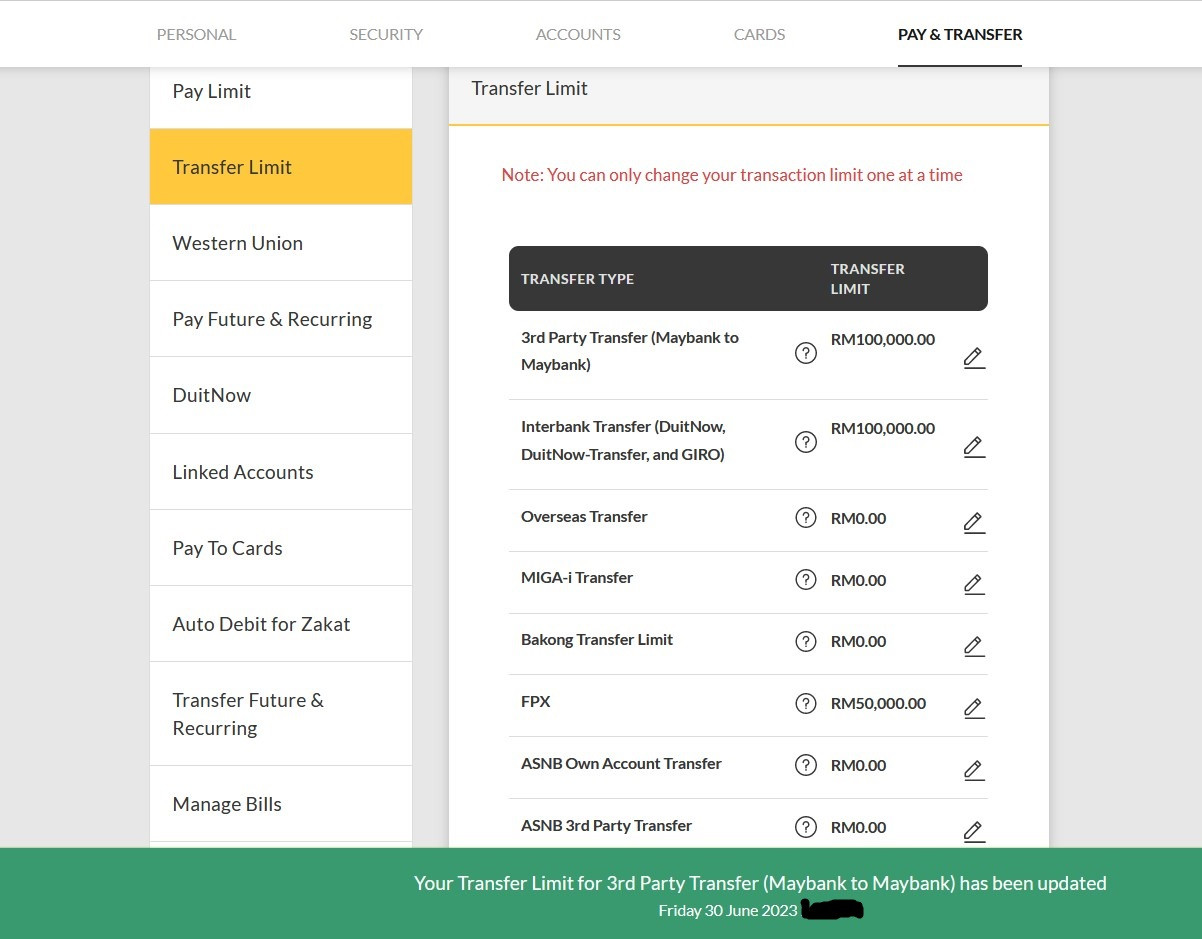Open help icon for FPX

pos(806,703)
